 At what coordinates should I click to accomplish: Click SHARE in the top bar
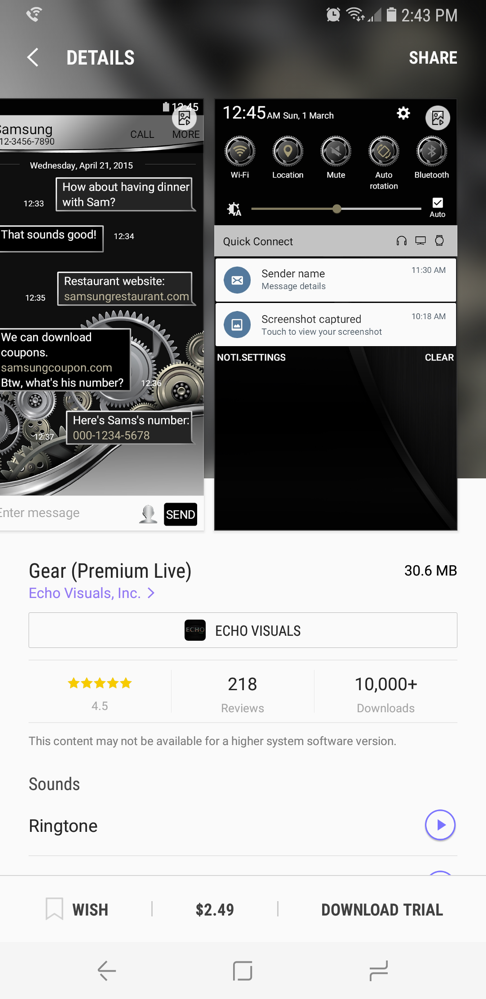pos(433,57)
